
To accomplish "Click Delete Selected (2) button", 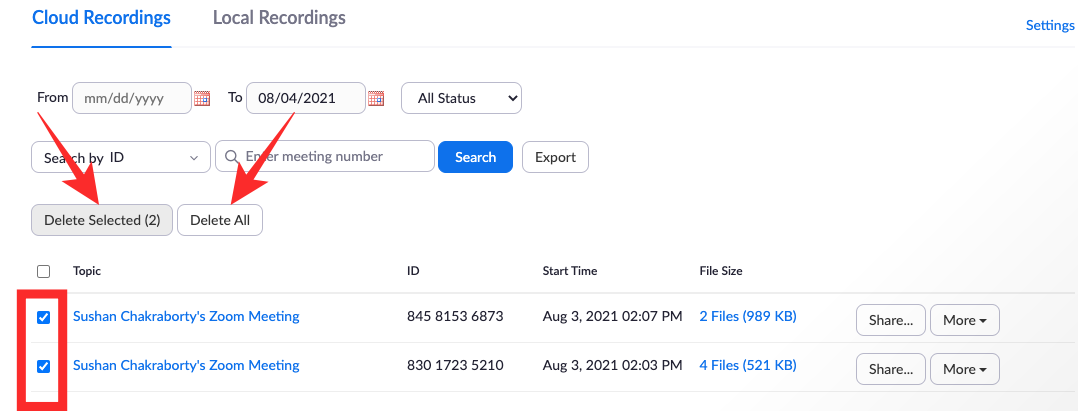I will (x=102, y=220).
